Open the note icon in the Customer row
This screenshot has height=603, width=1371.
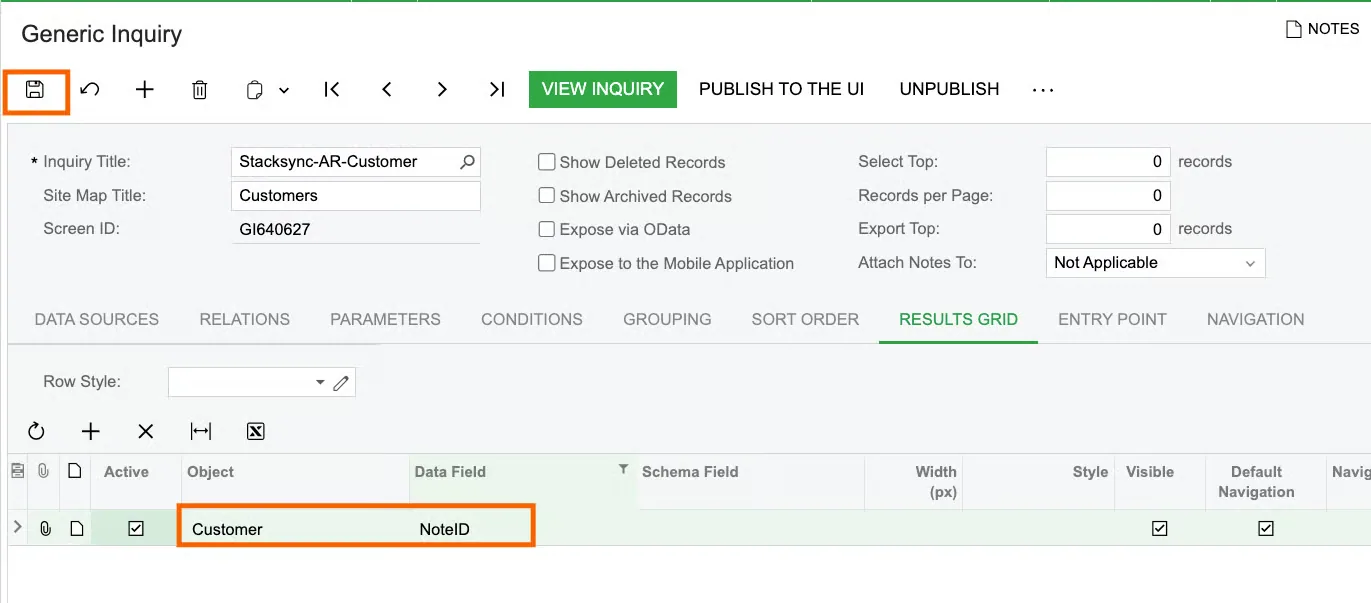pos(77,529)
